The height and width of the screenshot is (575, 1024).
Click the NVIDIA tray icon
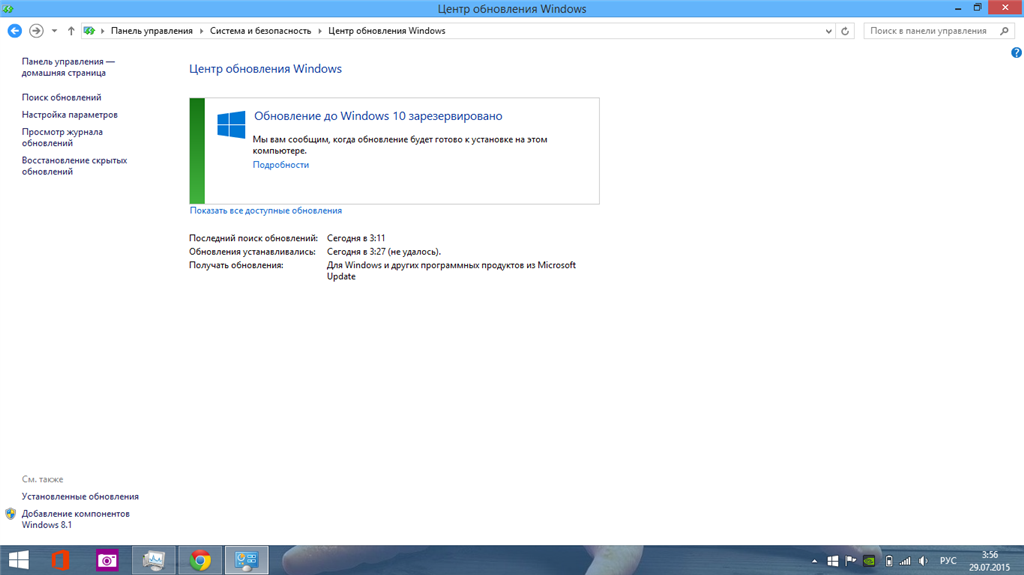[869, 561]
